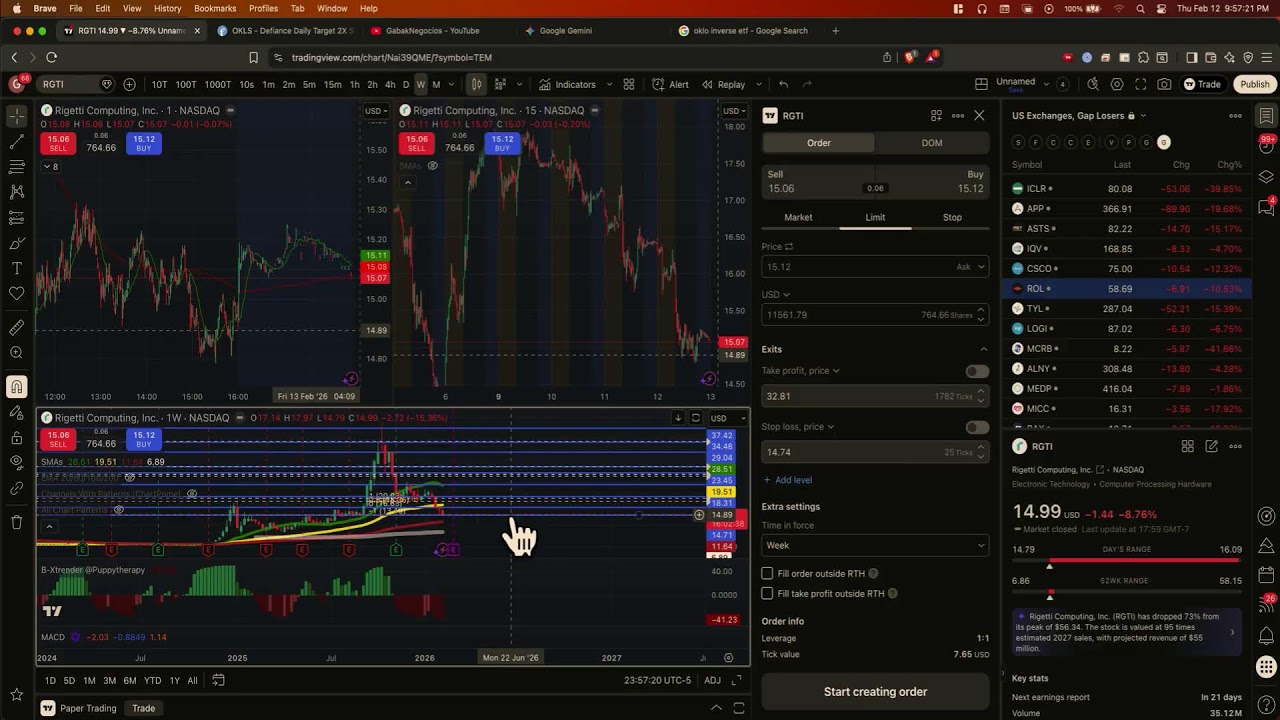The height and width of the screenshot is (720, 1280).
Task: Expand the Ask price source dropdown
Action: point(971,267)
